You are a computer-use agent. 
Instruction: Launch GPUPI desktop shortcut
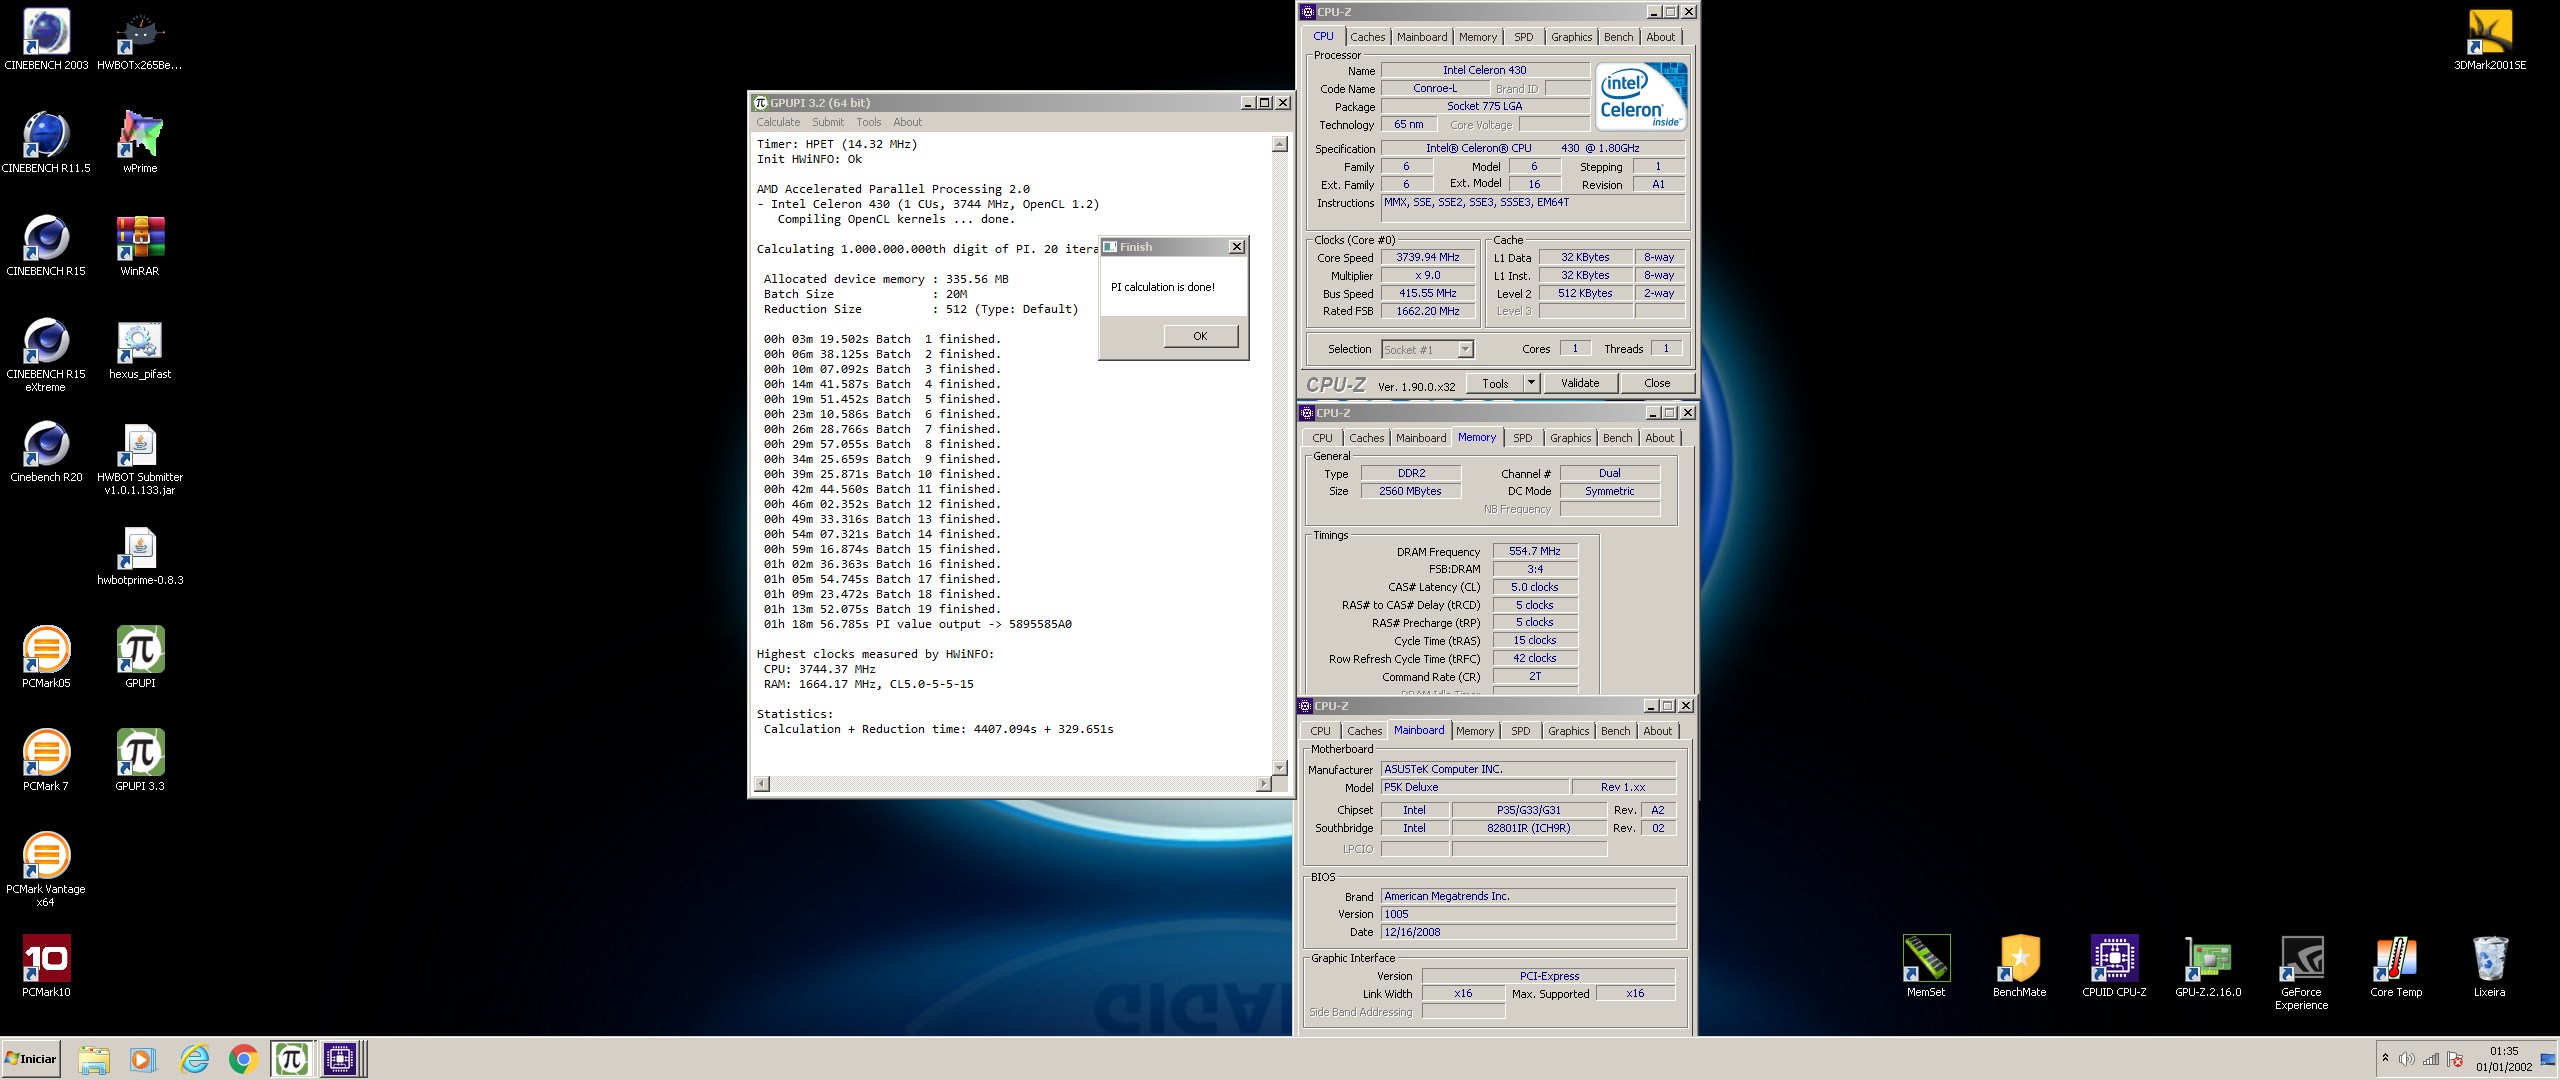pos(140,658)
